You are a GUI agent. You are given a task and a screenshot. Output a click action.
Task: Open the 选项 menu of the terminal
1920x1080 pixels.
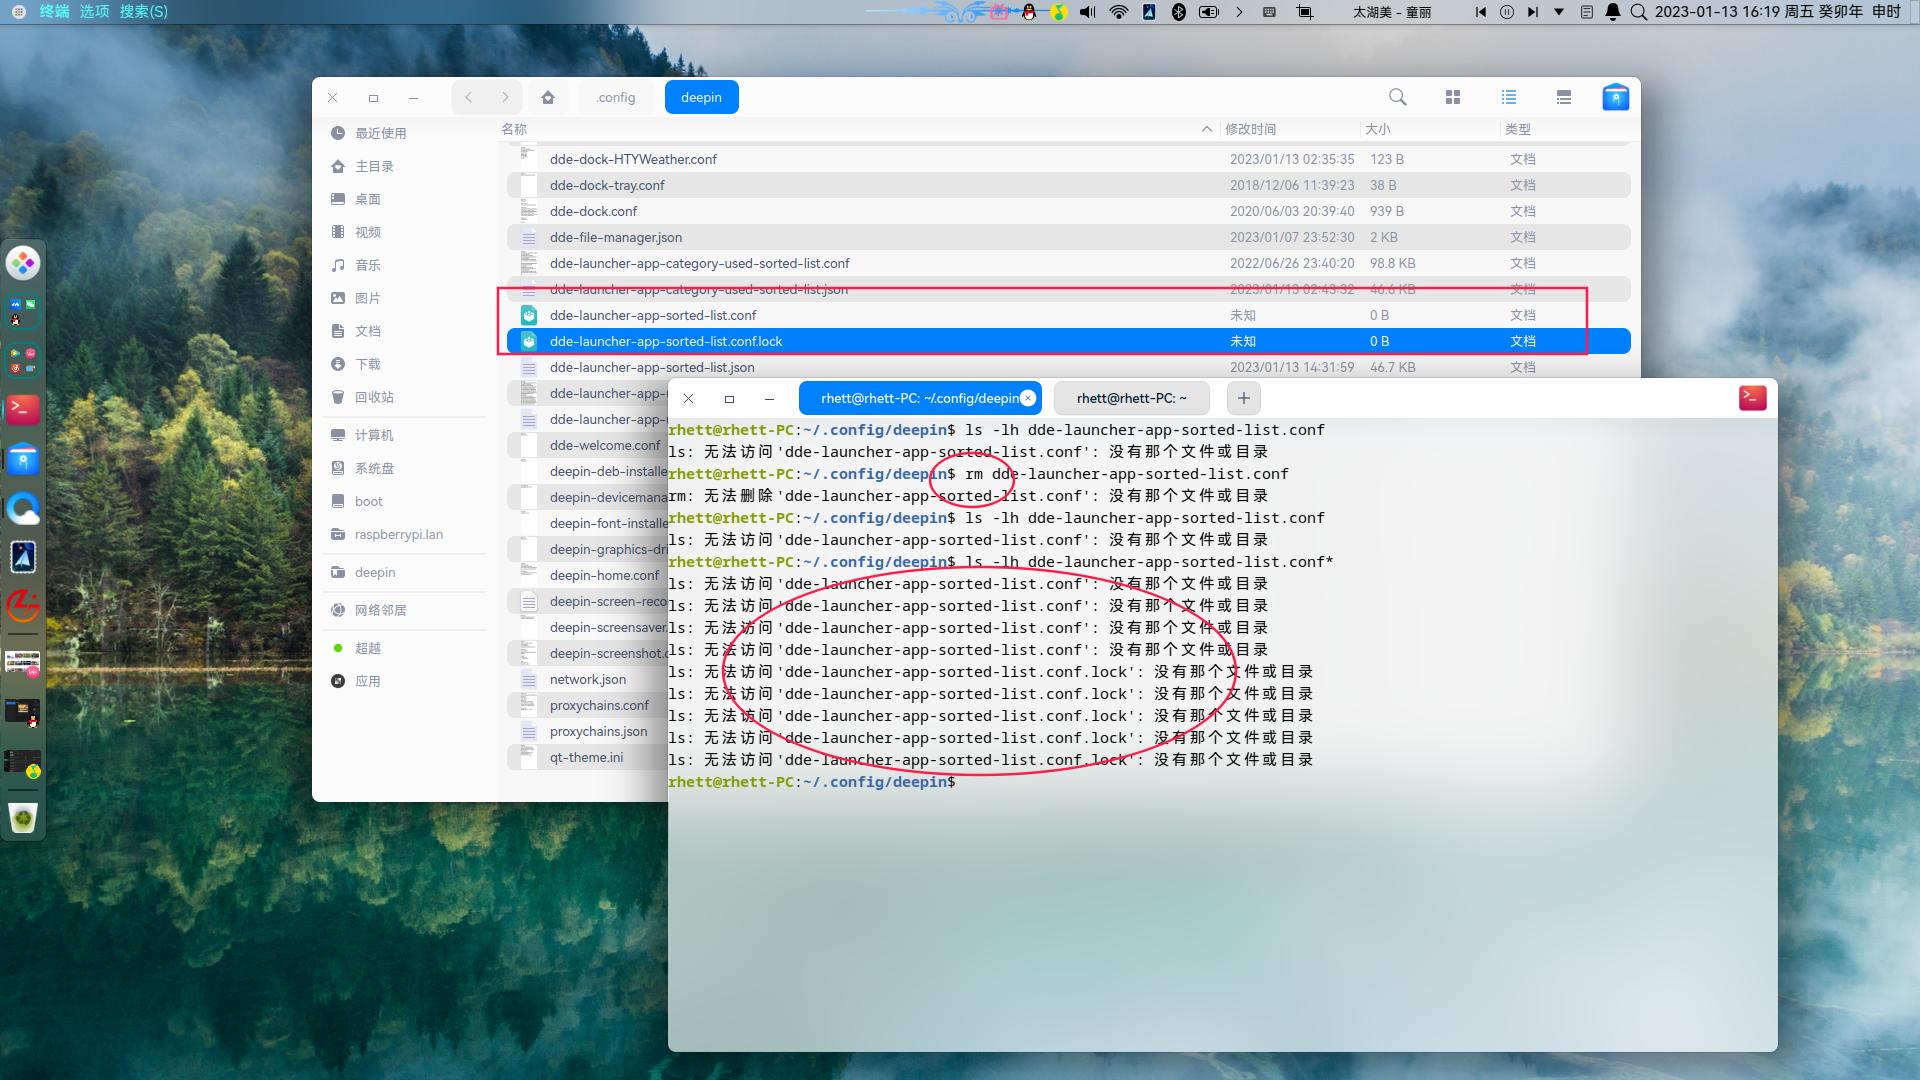[x=94, y=12]
